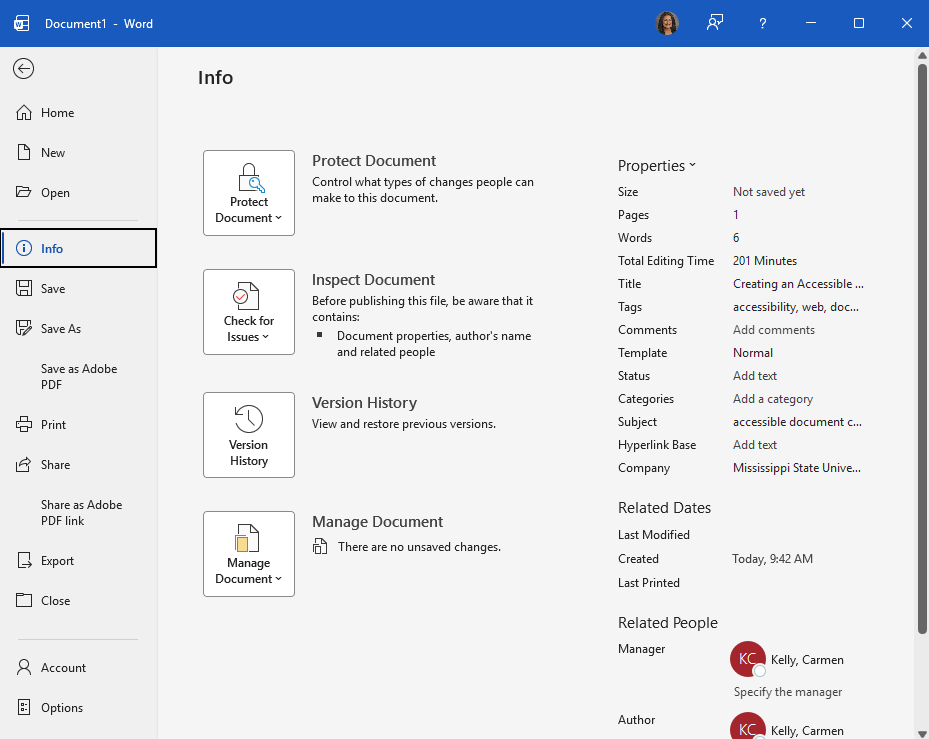The width and height of the screenshot is (929, 739).
Task: Expand the Check for Issues dropdown
Action: [x=249, y=312]
